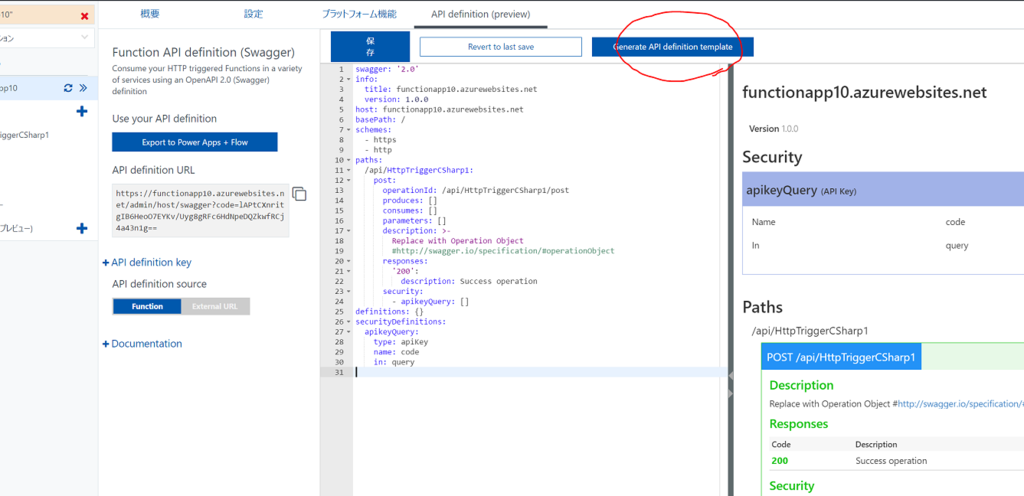Save the API definition with 保存
Viewport: 1024px width, 496px height.
point(370,46)
